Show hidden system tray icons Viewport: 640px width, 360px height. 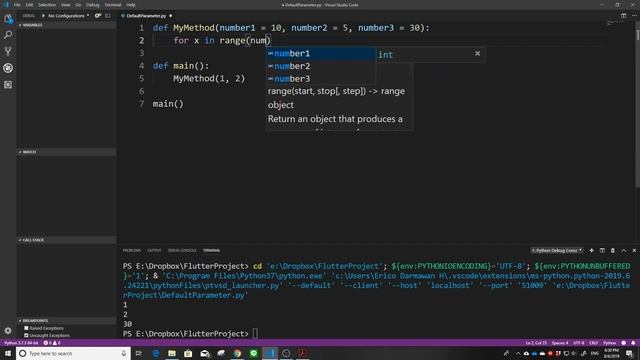click(518, 353)
